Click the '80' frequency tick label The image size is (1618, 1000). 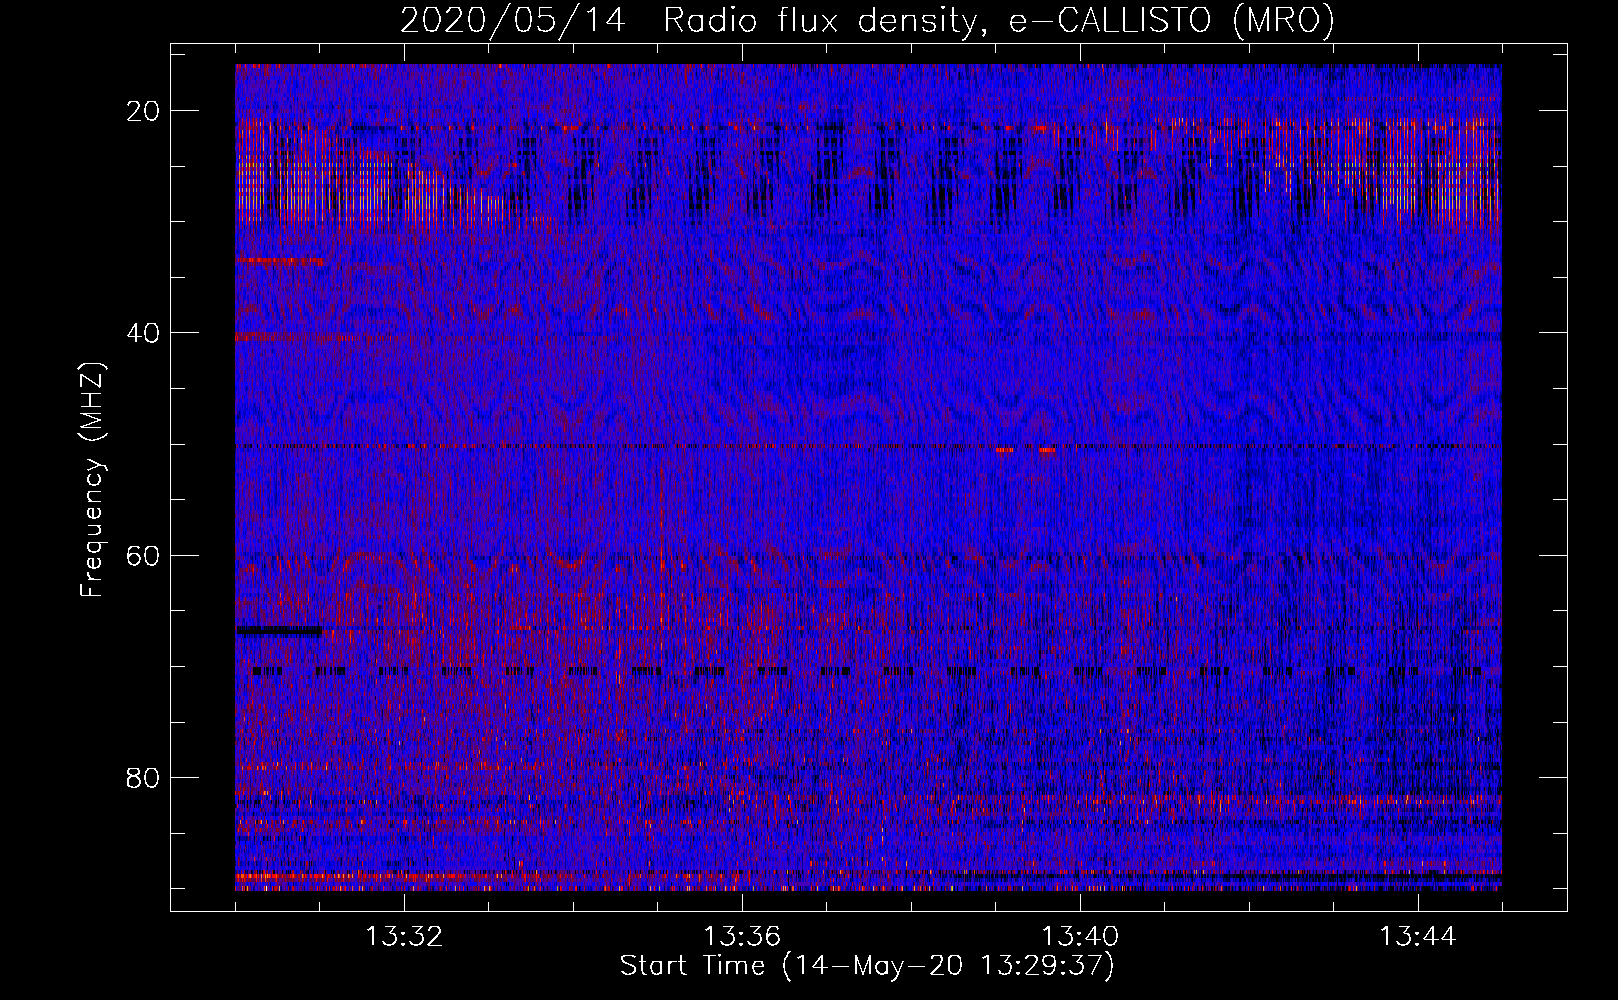pyautogui.click(x=144, y=777)
